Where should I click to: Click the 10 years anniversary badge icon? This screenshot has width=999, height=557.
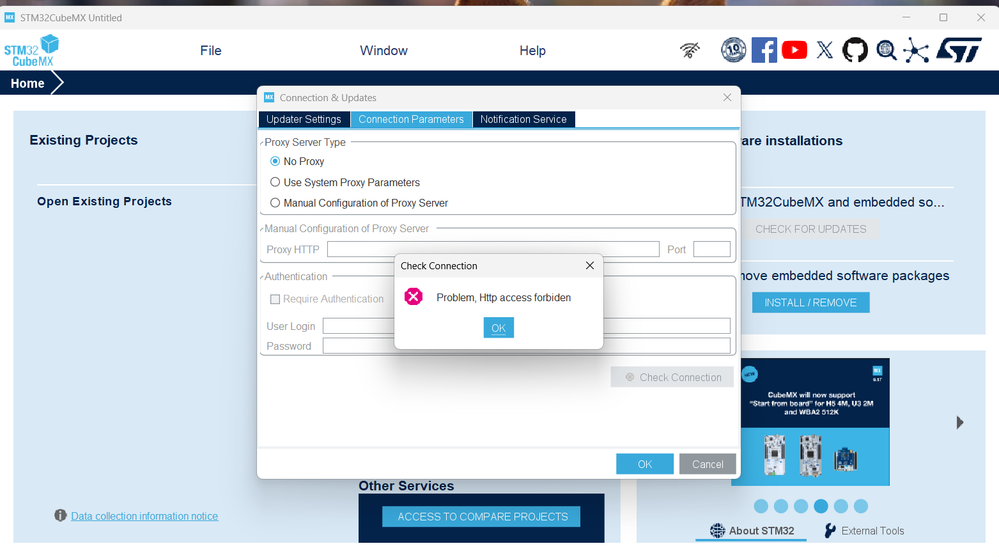coord(733,50)
